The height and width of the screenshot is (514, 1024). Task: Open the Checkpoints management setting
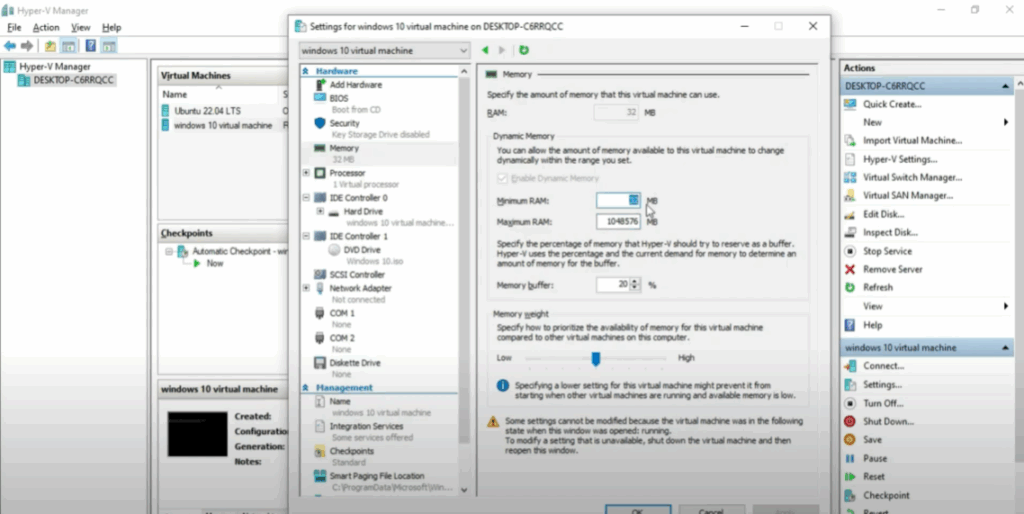click(351, 451)
